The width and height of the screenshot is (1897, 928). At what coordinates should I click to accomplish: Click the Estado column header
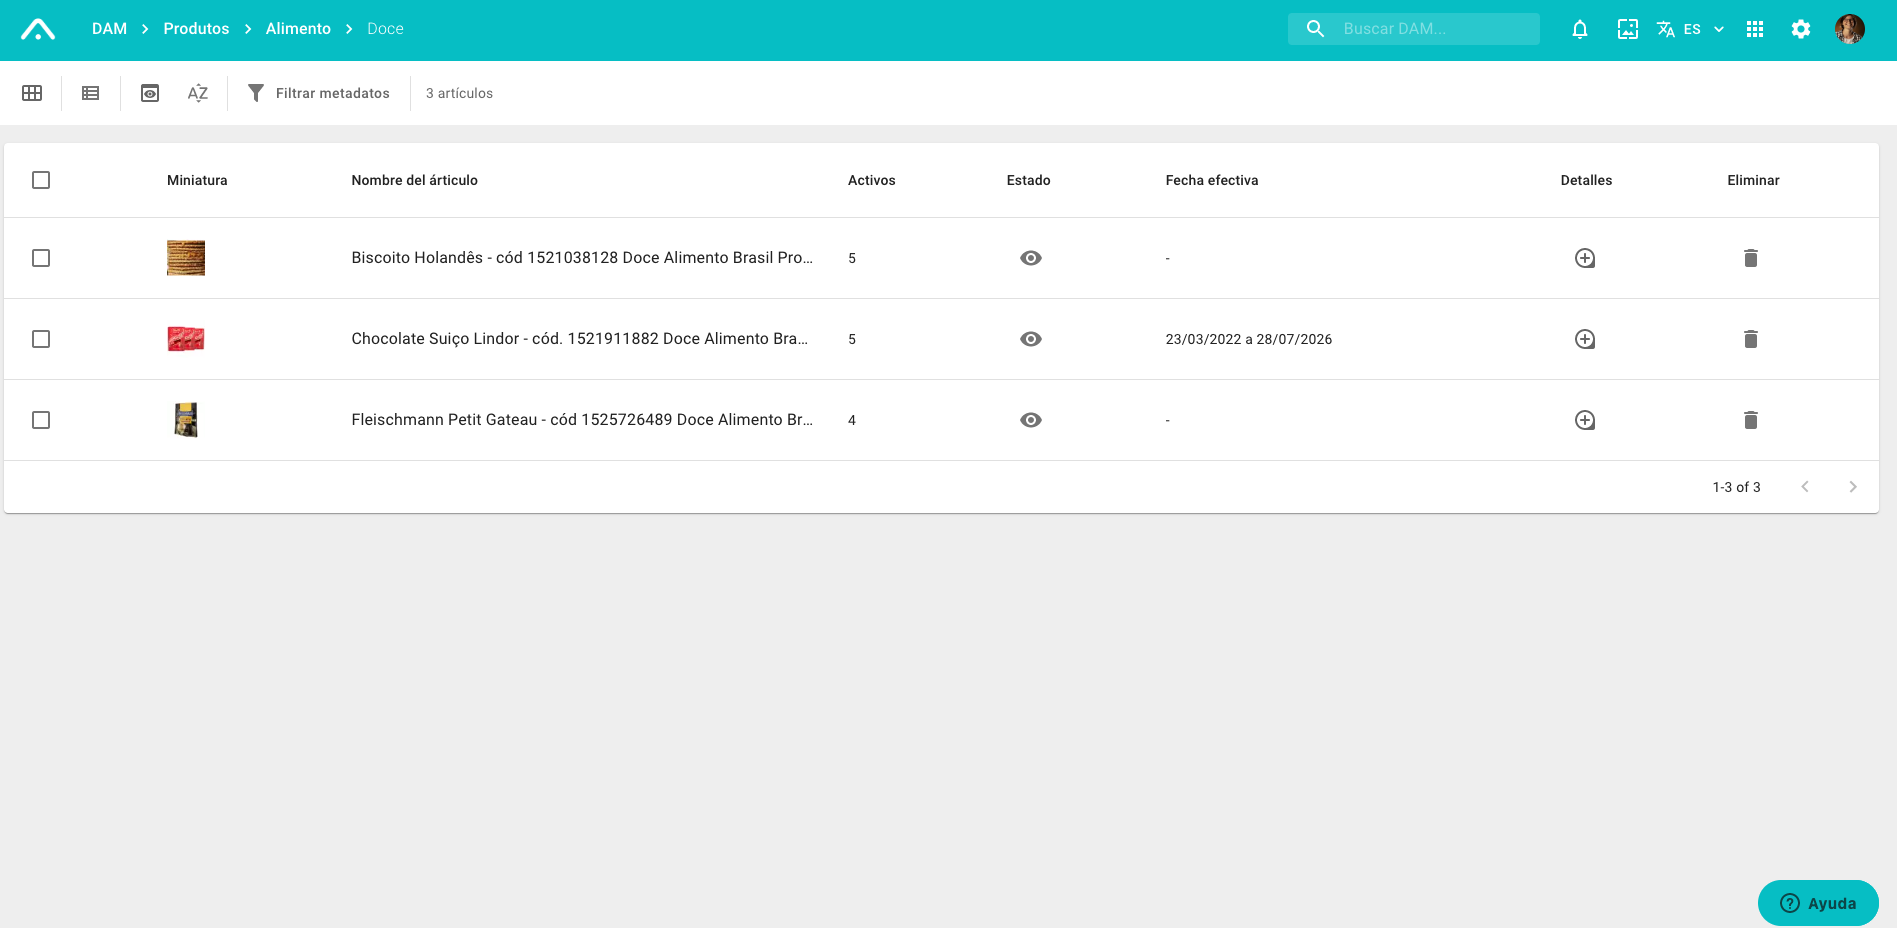[1028, 180]
